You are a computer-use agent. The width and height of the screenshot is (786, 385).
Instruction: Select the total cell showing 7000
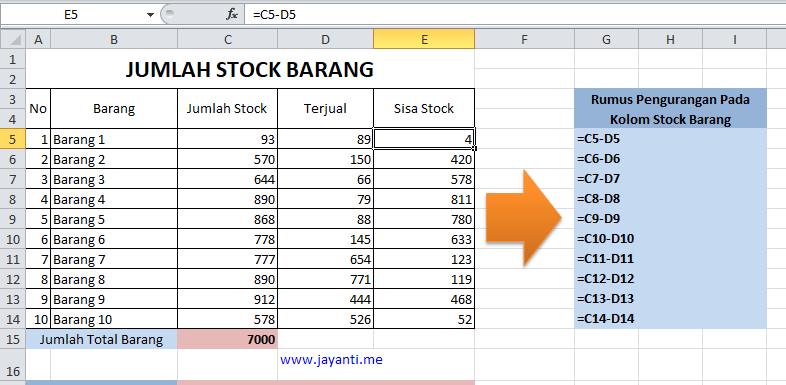pyautogui.click(x=228, y=339)
